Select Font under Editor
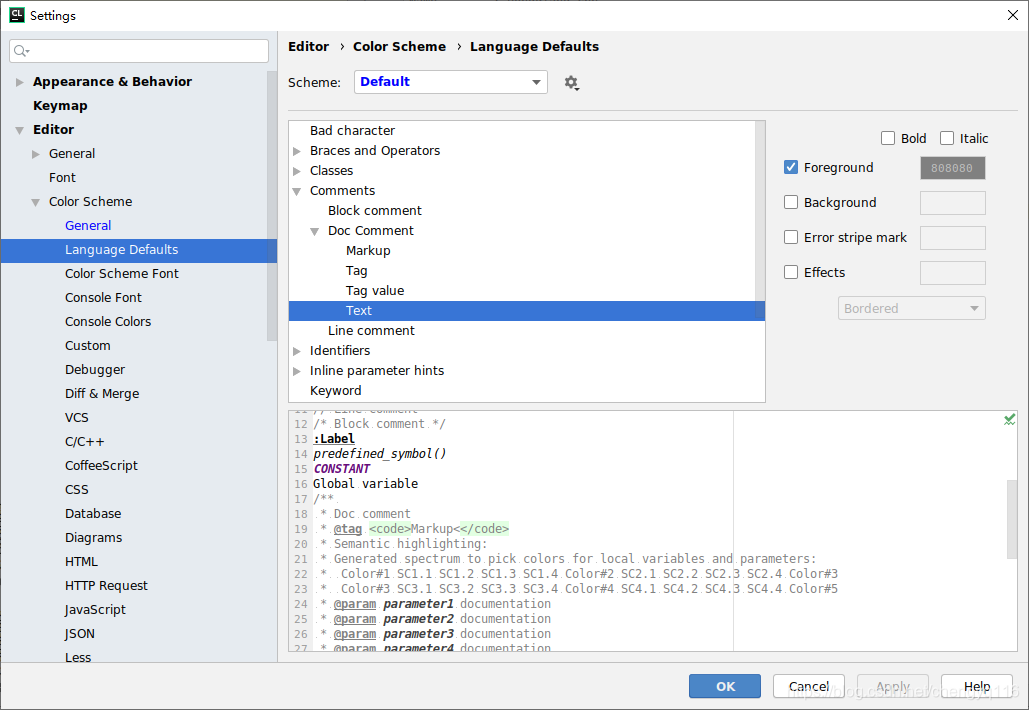The image size is (1029, 710). (x=62, y=177)
